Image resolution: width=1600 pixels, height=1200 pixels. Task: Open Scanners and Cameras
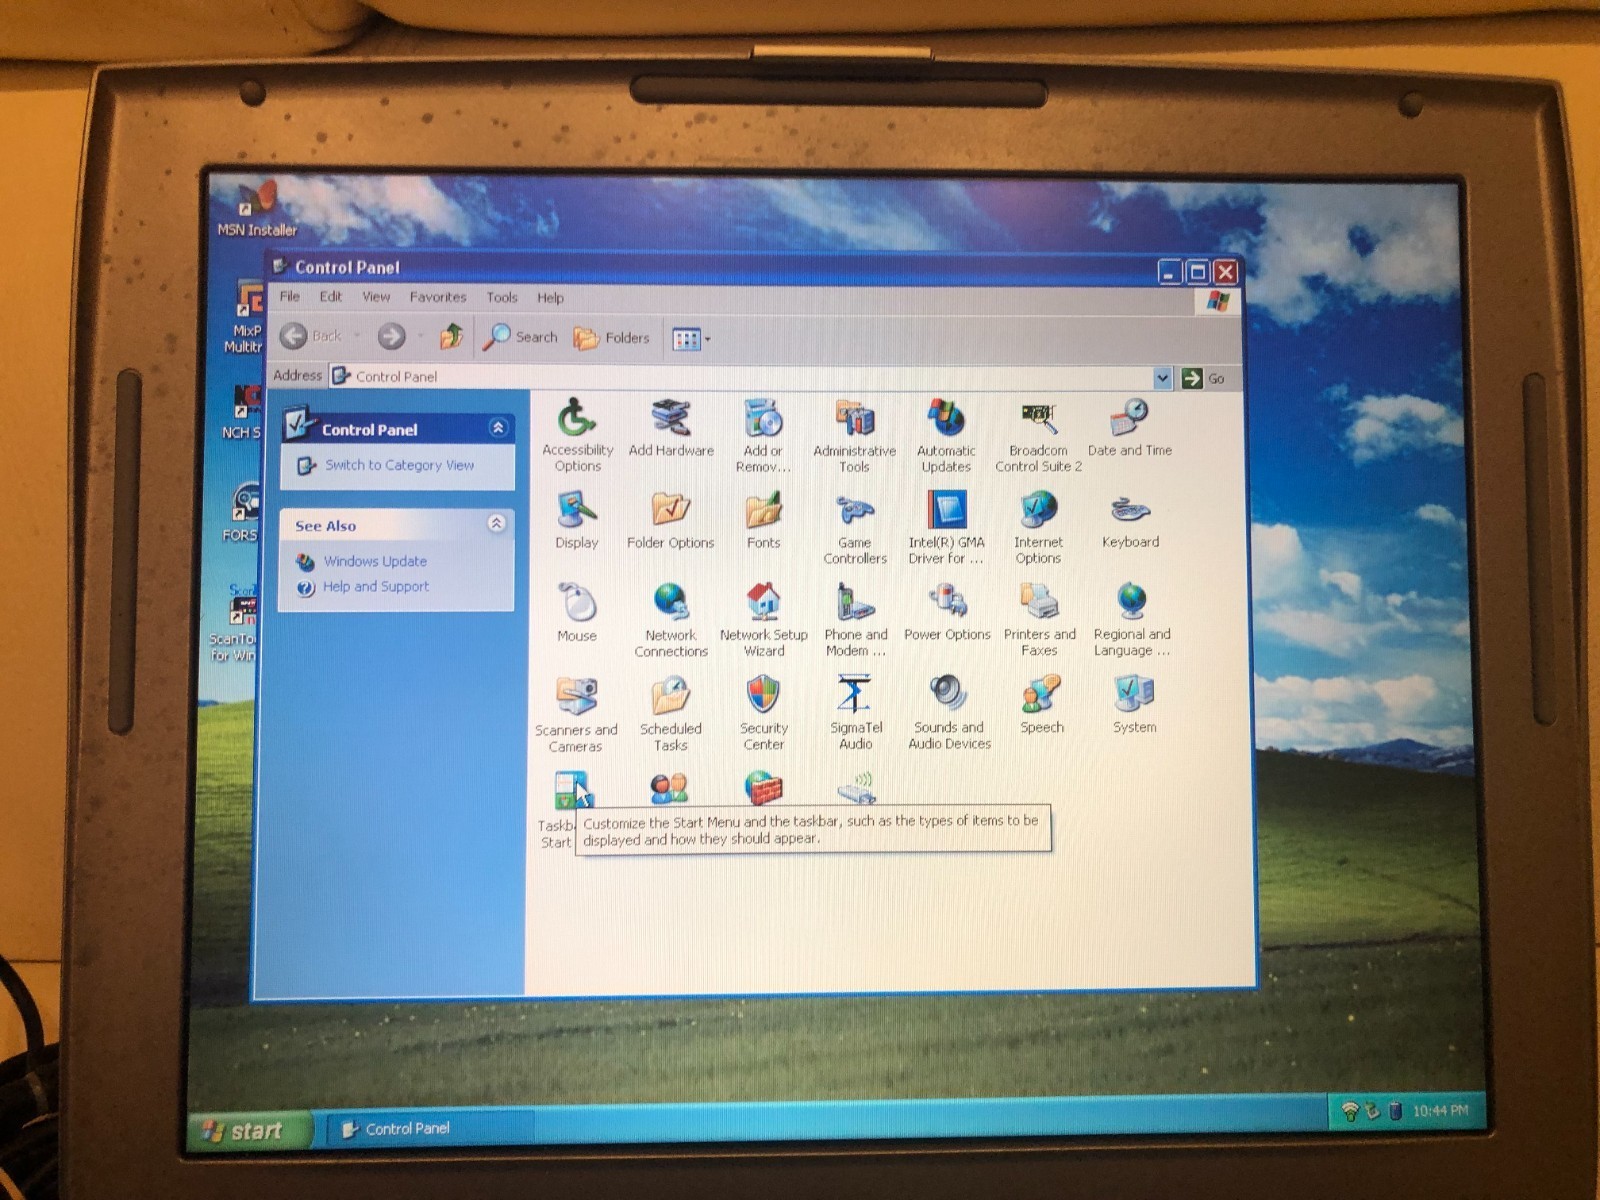click(576, 714)
